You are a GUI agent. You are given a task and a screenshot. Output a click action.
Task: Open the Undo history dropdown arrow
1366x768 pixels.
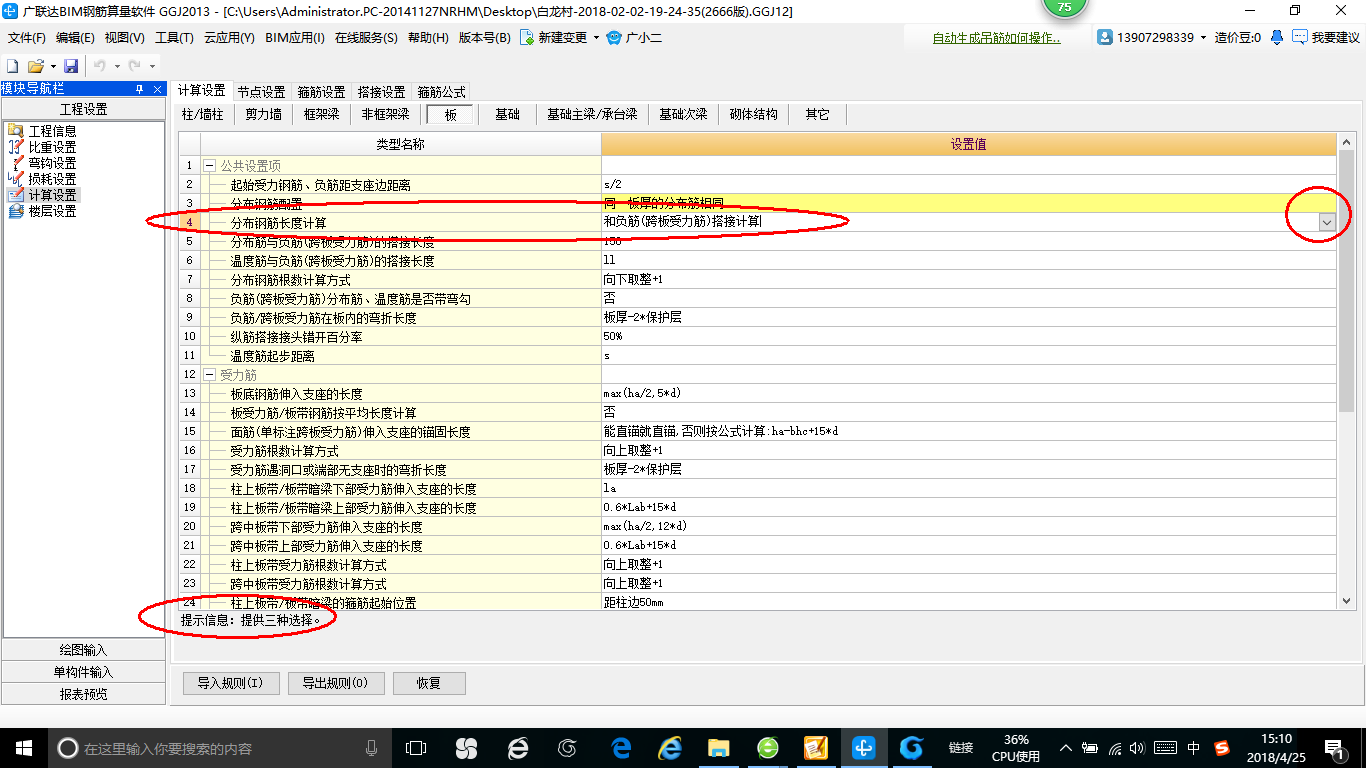tap(117, 66)
